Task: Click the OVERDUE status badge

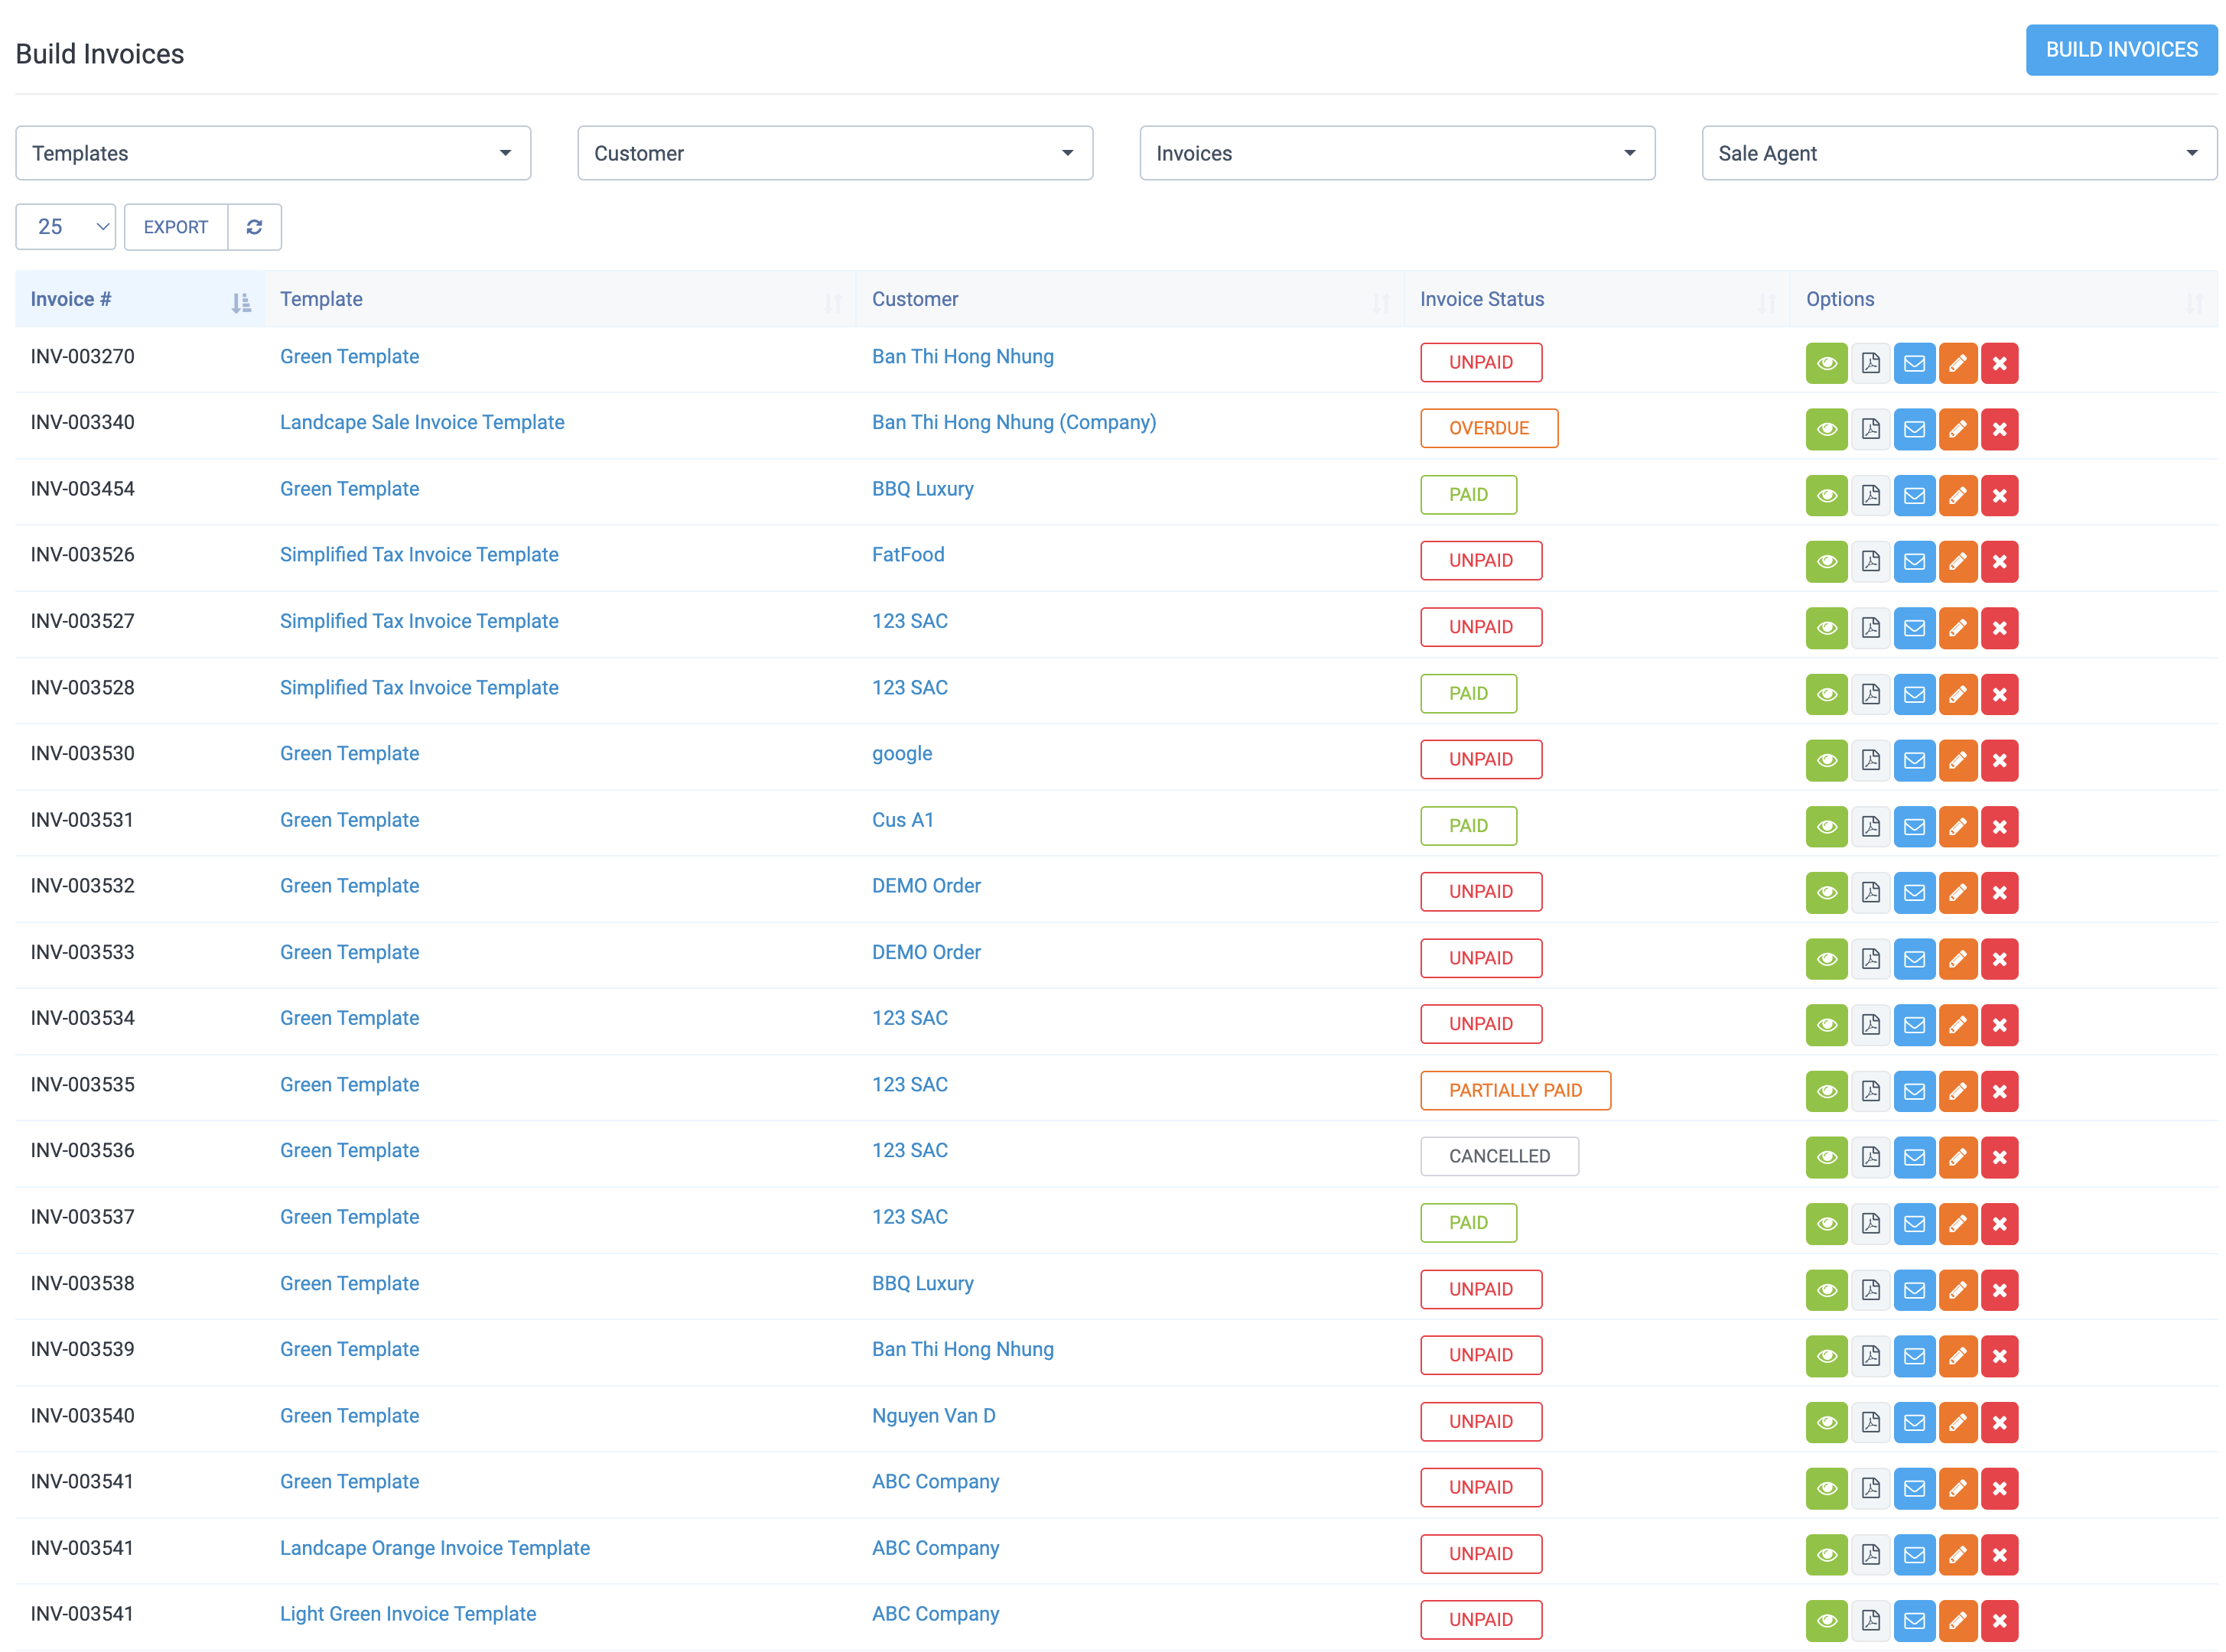Action: click(1488, 429)
